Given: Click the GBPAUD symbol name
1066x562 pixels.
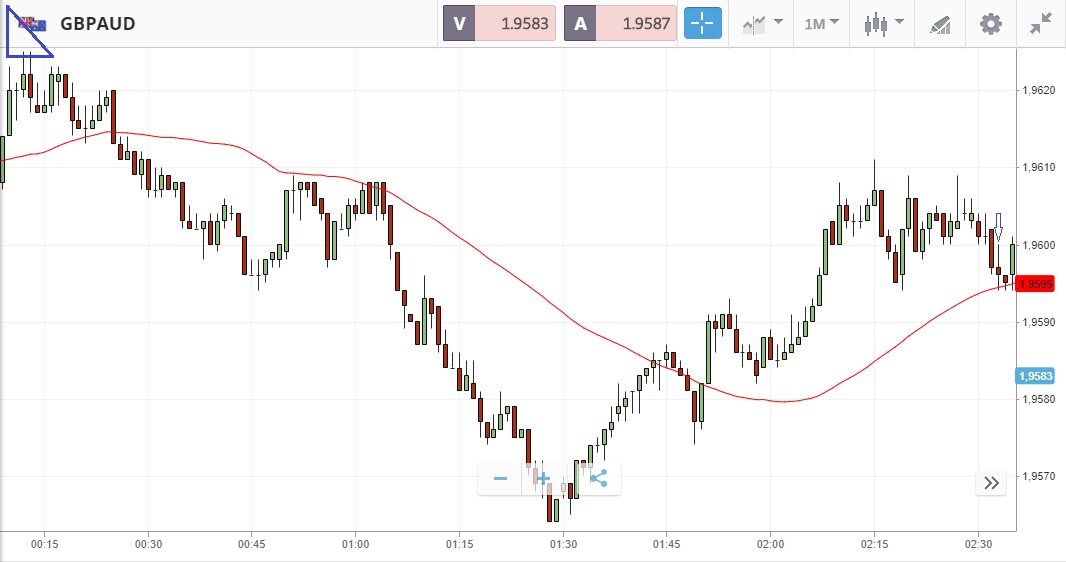Looking at the screenshot, I should 98,23.
